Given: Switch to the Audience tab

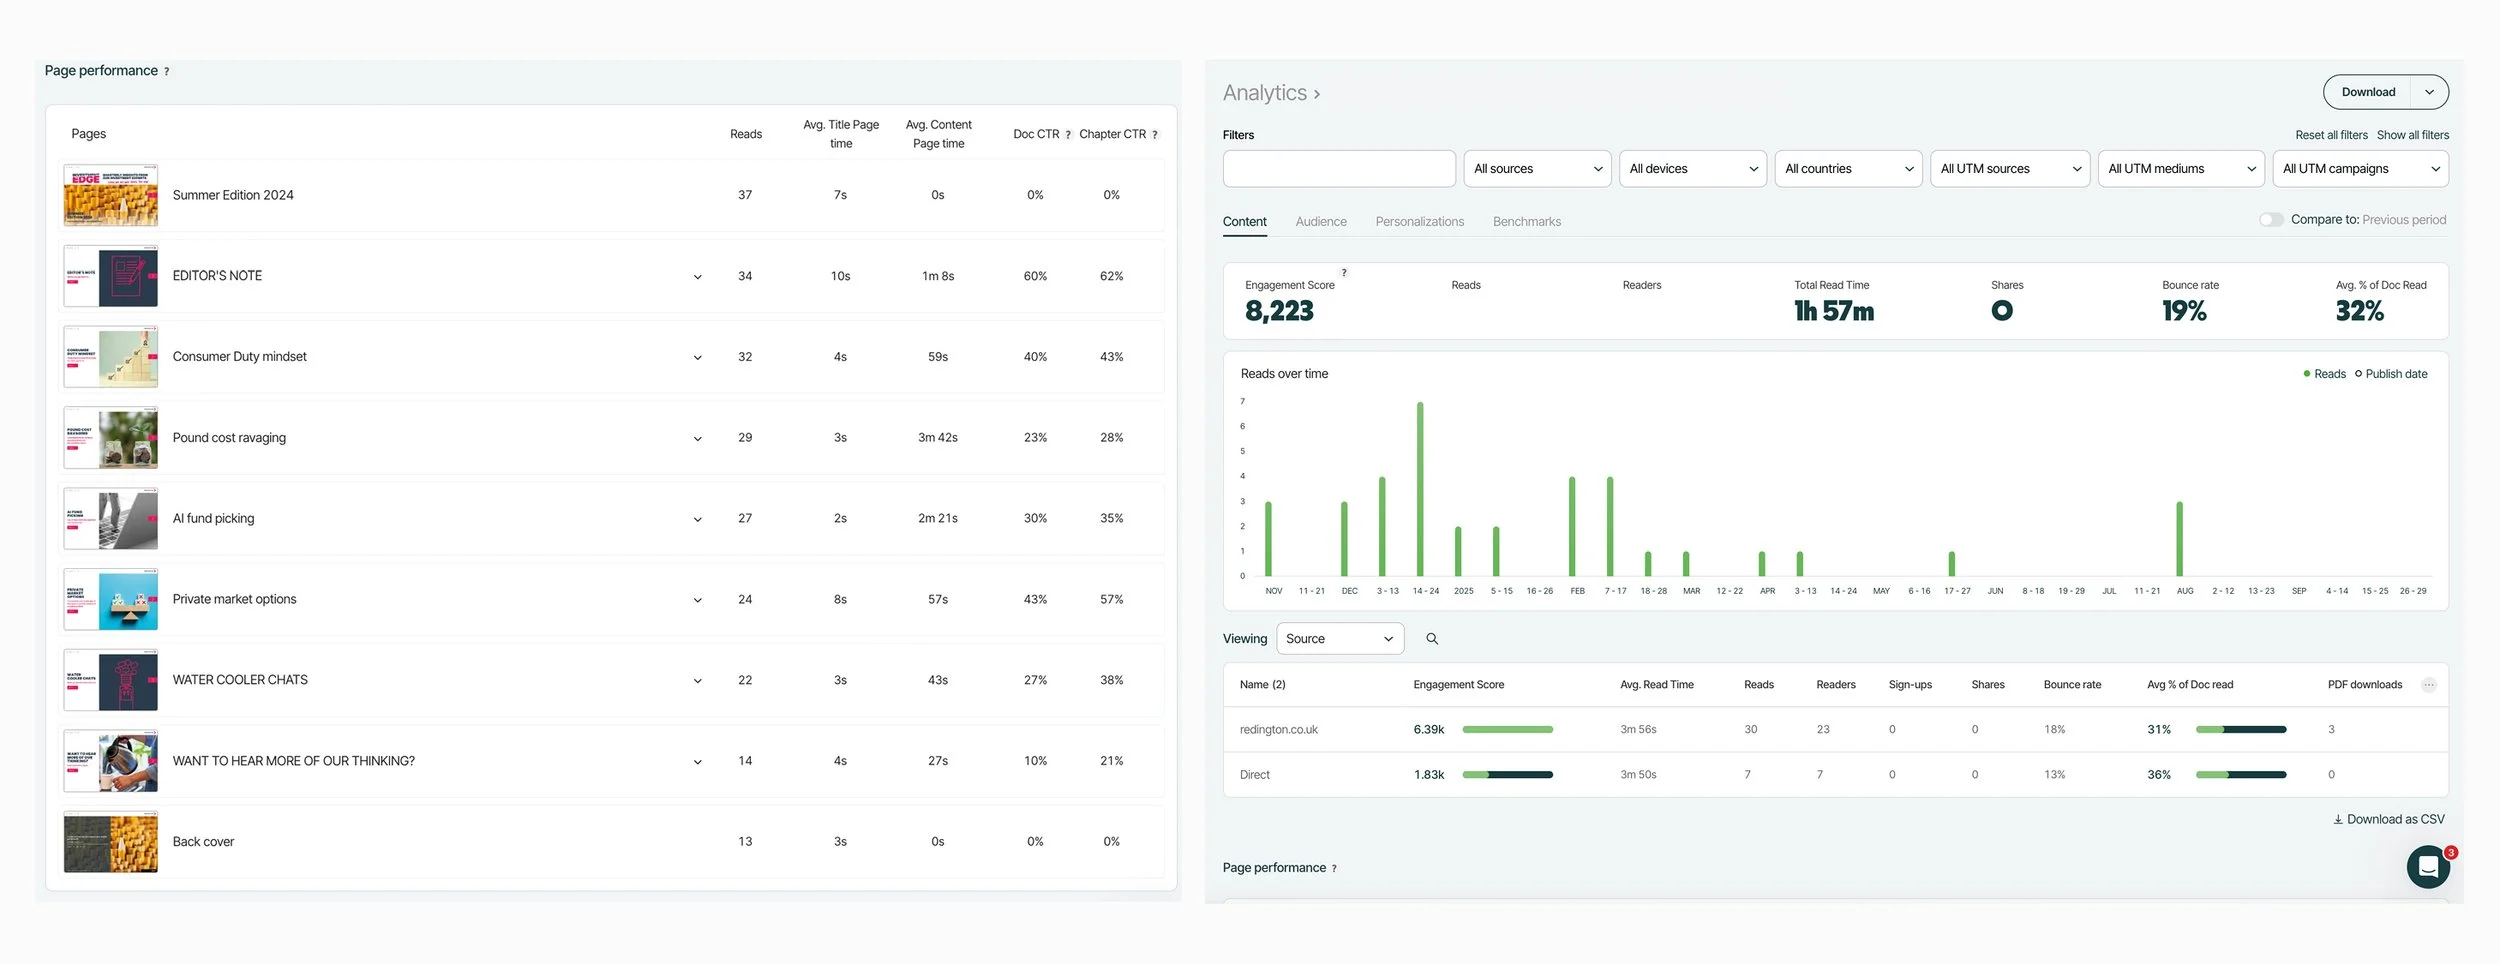Looking at the screenshot, I should pyautogui.click(x=1321, y=222).
